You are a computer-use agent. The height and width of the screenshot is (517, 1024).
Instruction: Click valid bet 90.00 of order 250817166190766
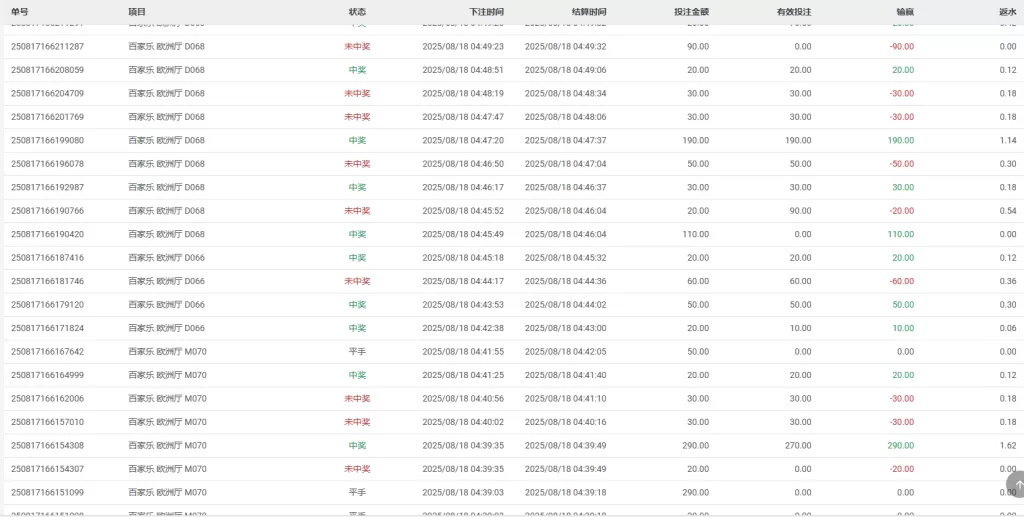click(x=801, y=211)
